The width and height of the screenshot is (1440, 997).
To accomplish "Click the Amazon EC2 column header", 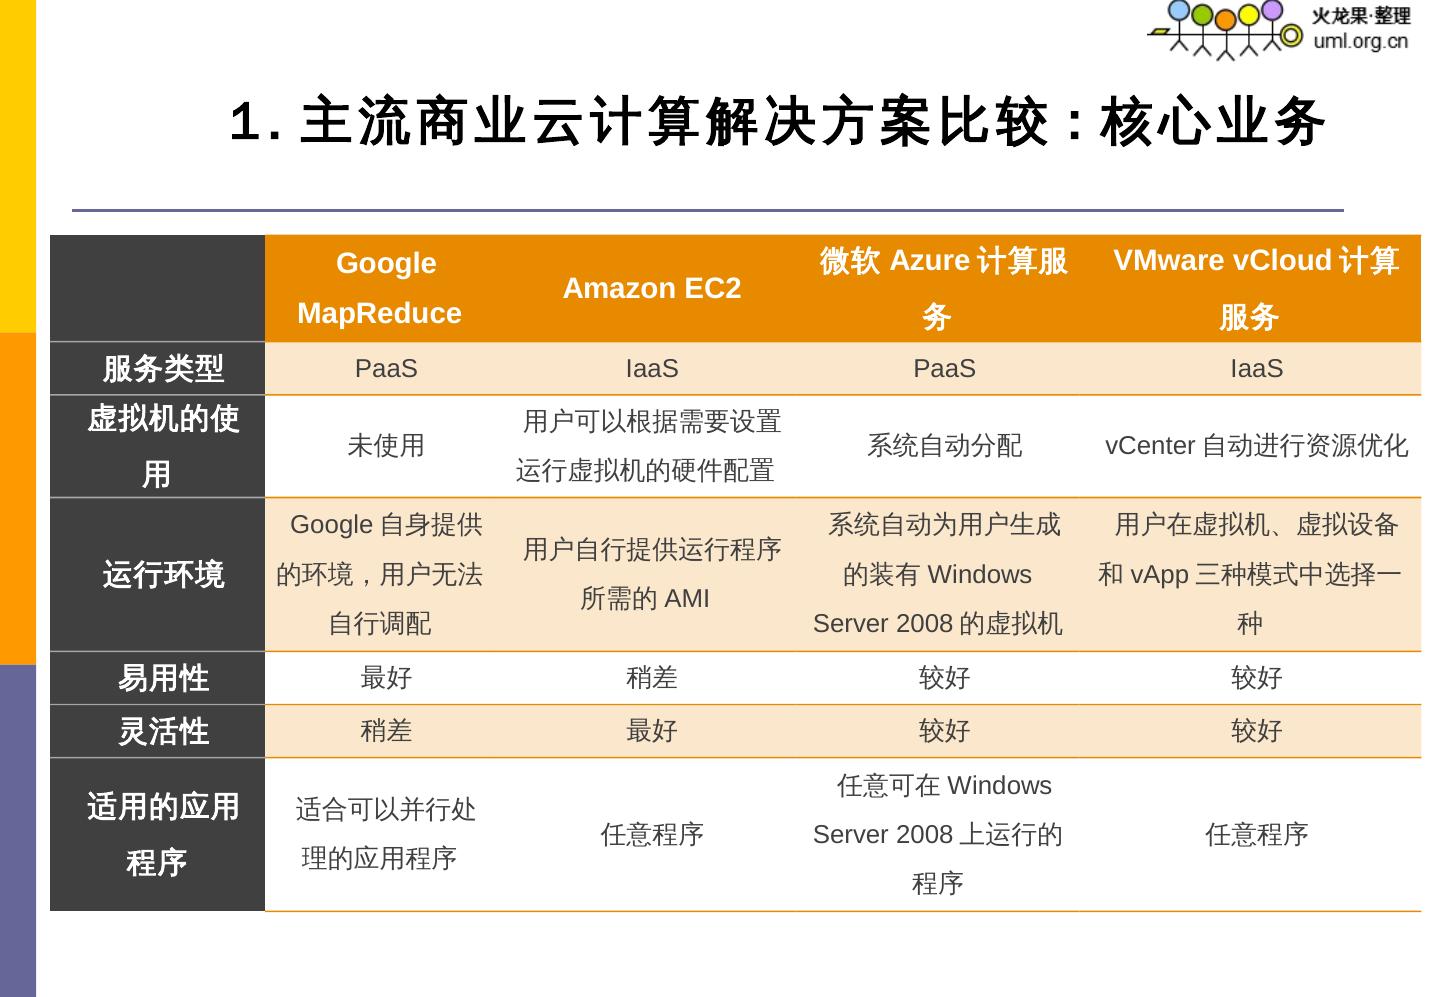I will pos(652,288).
